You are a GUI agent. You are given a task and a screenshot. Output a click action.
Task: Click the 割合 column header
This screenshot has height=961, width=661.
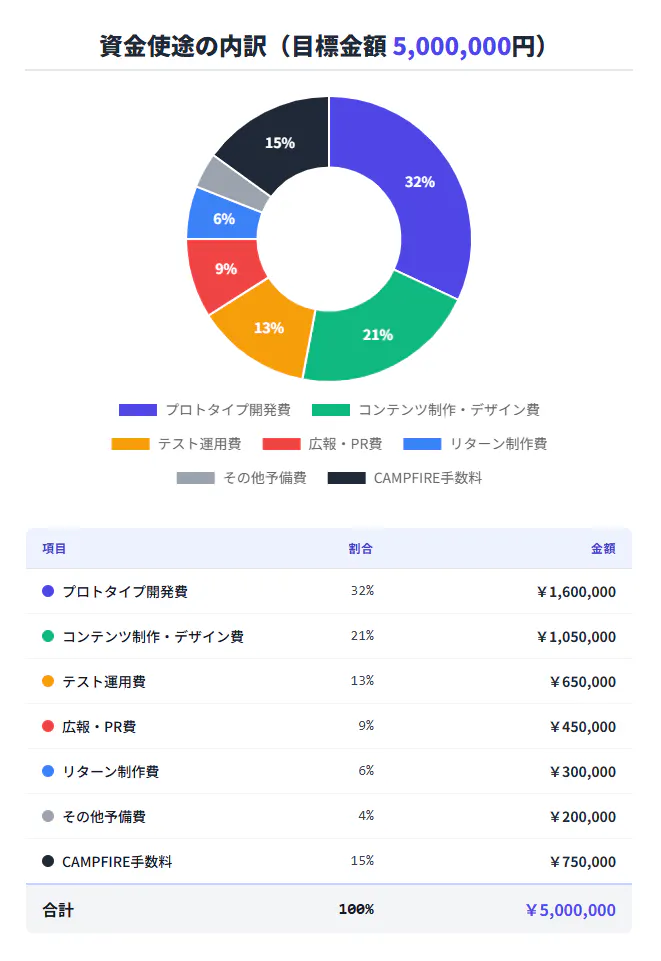tap(360, 549)
